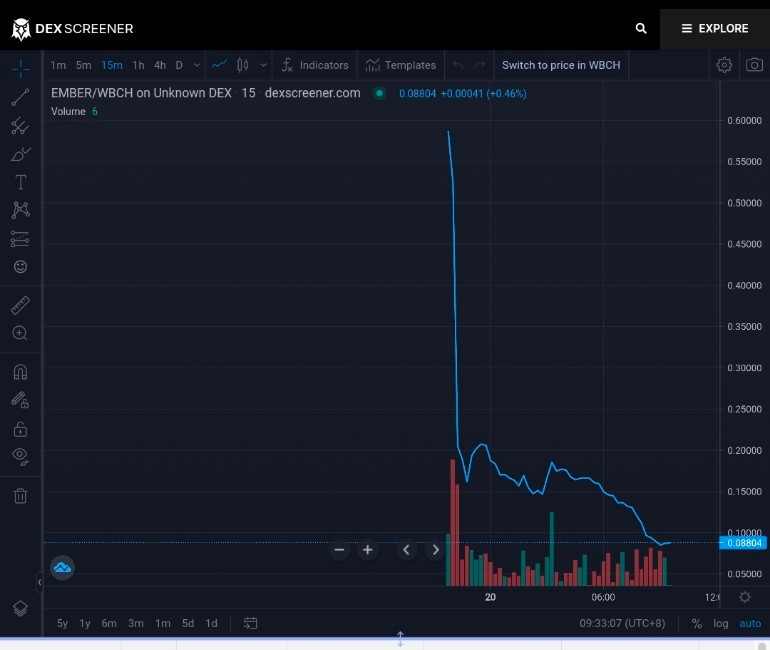Expand the chart style dropdown arrow
The width and height of the screenshot is (770, 650).
(x=264, y=65)
